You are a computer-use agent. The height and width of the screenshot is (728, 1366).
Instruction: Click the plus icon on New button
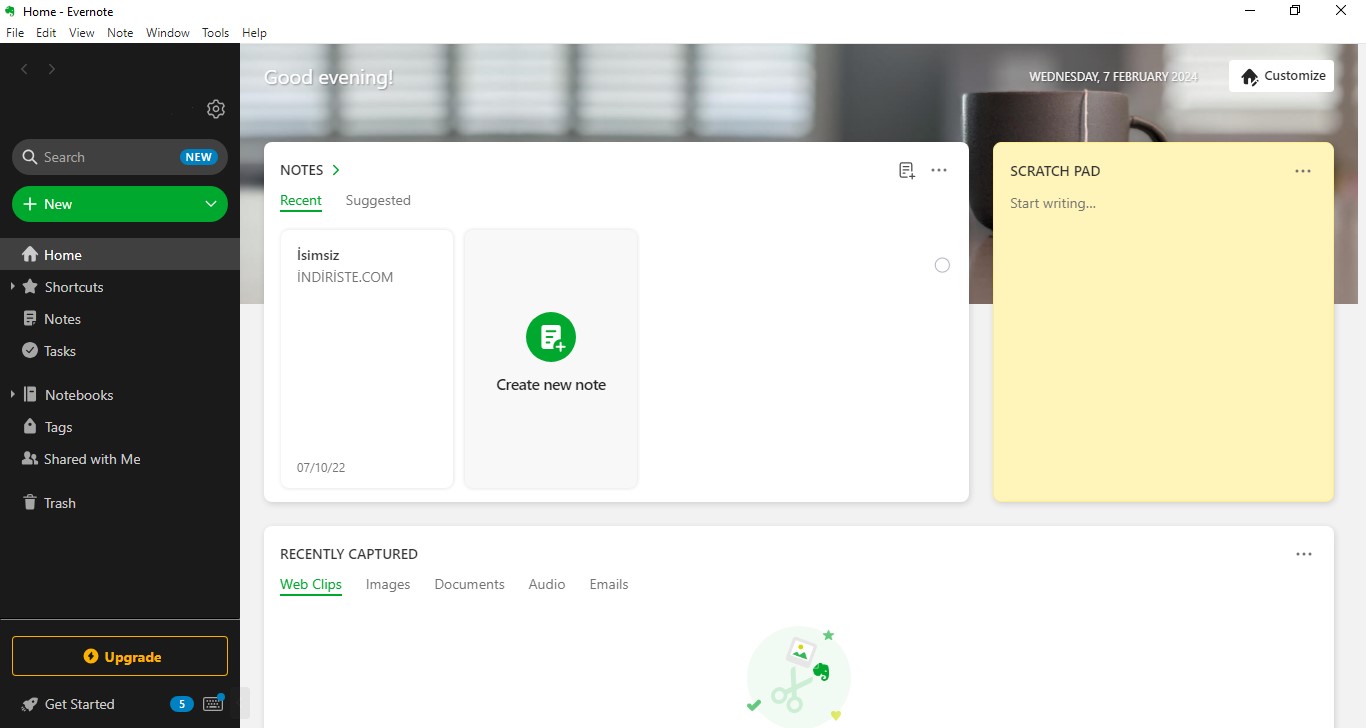pos(30,204)
